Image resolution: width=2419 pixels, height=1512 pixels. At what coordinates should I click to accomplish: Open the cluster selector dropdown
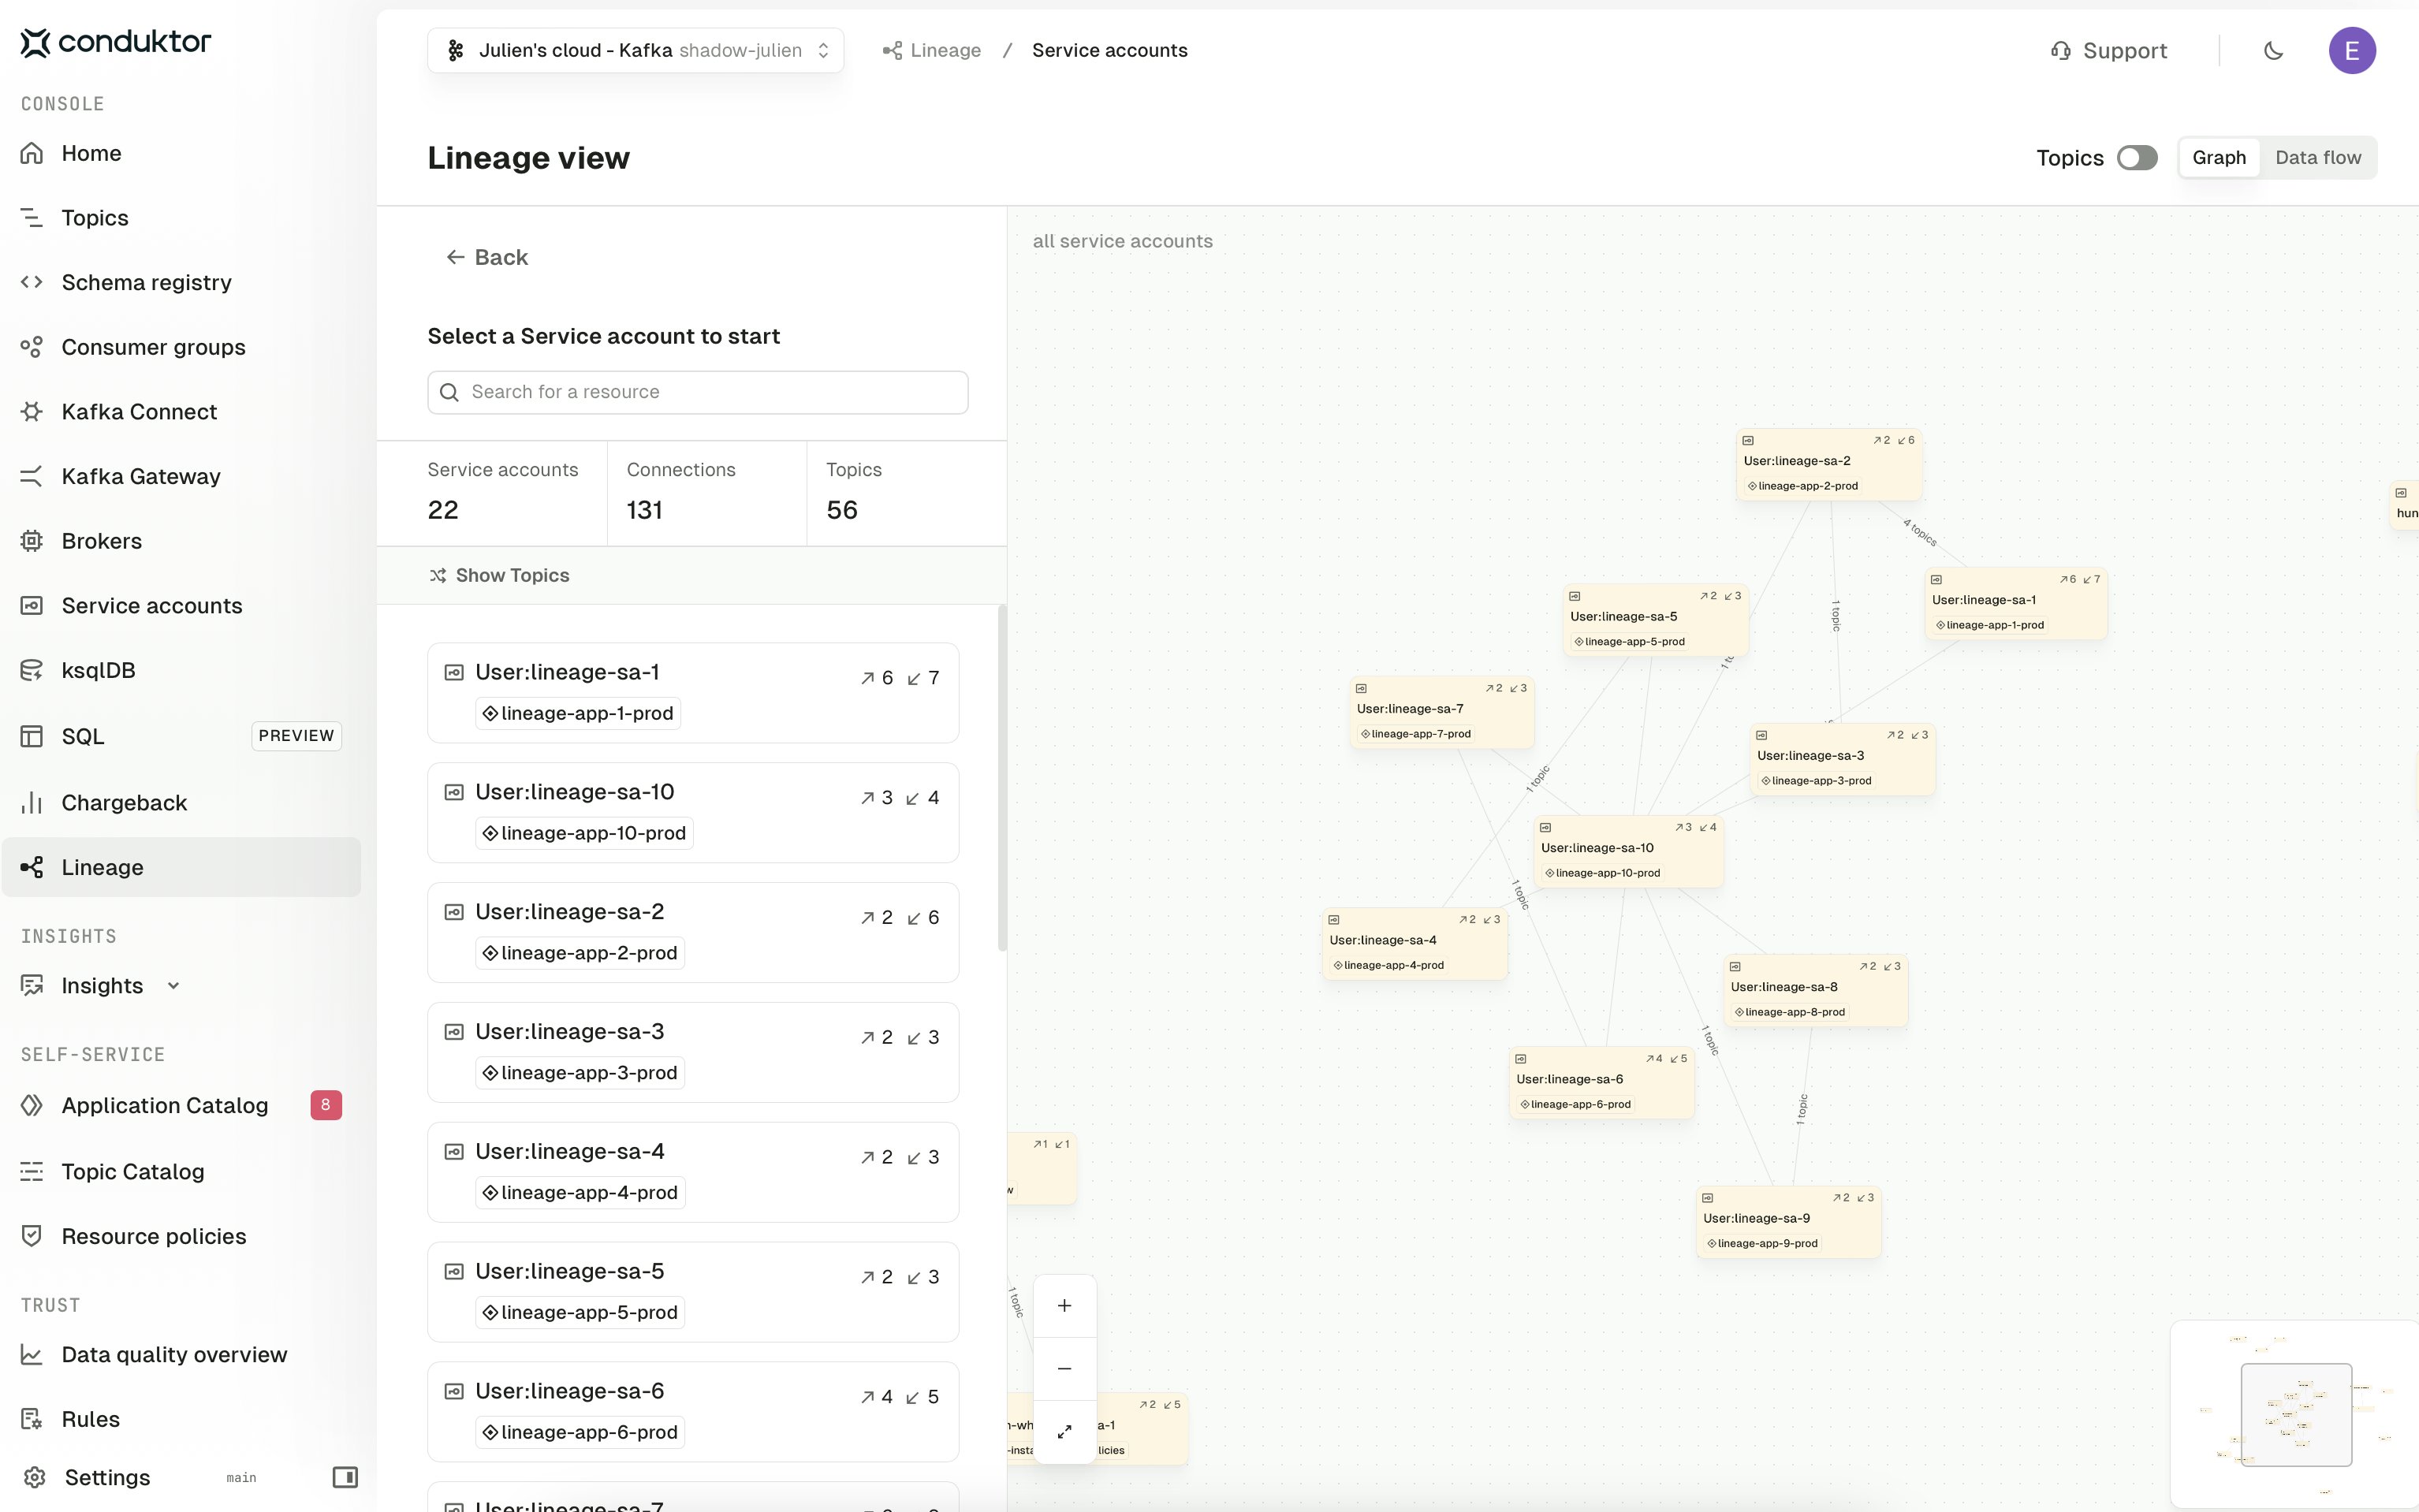(x=636, y=51)
